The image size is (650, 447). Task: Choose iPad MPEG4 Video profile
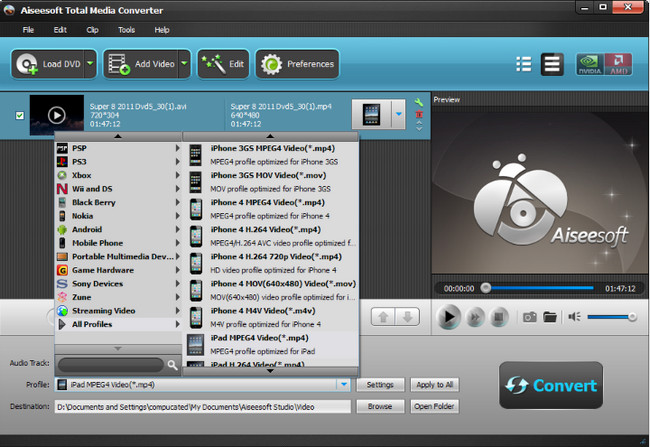click(x=271, y=344)
